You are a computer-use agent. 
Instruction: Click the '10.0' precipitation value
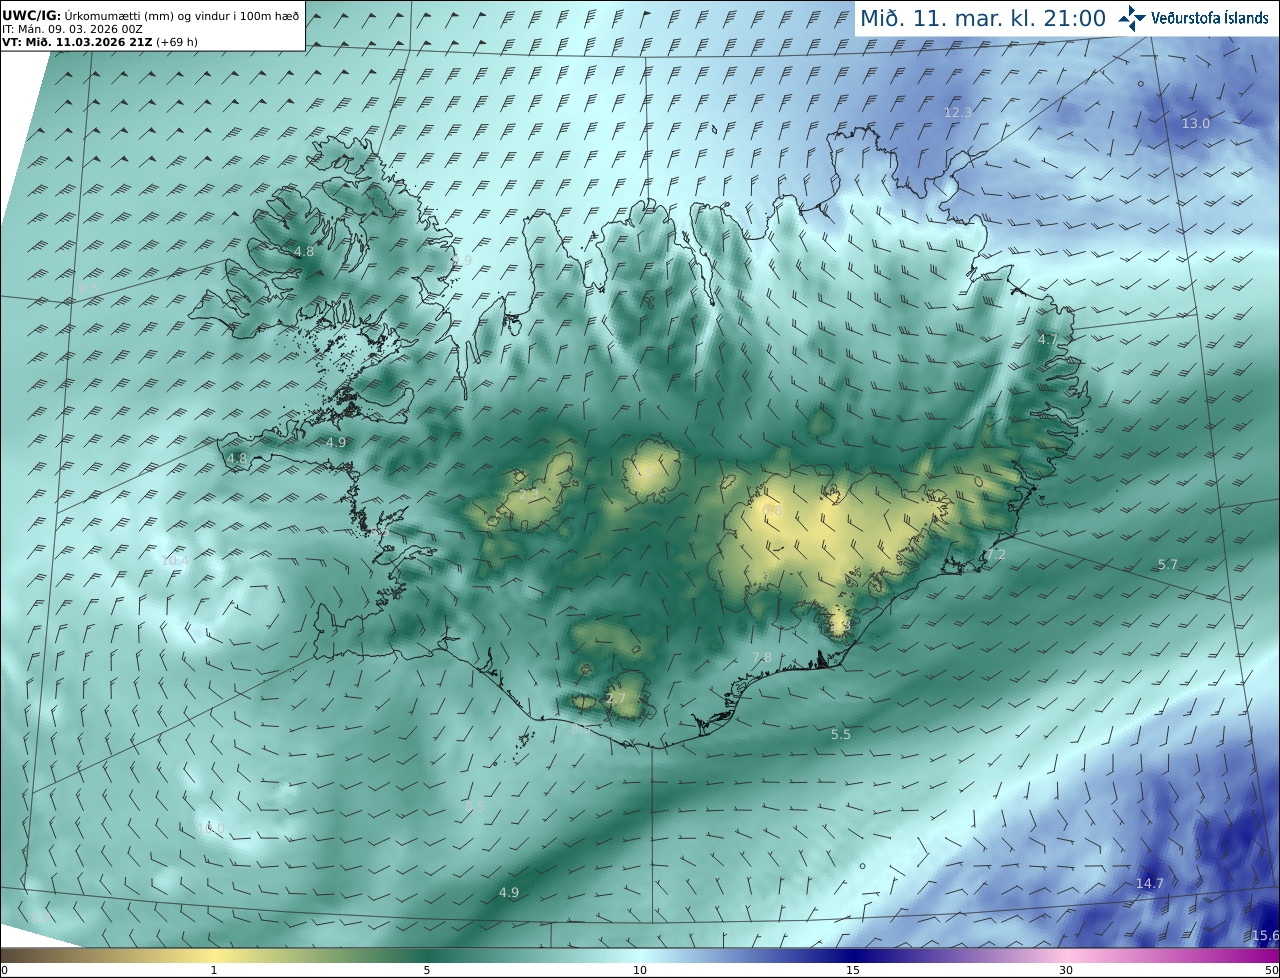coord(210,828)
